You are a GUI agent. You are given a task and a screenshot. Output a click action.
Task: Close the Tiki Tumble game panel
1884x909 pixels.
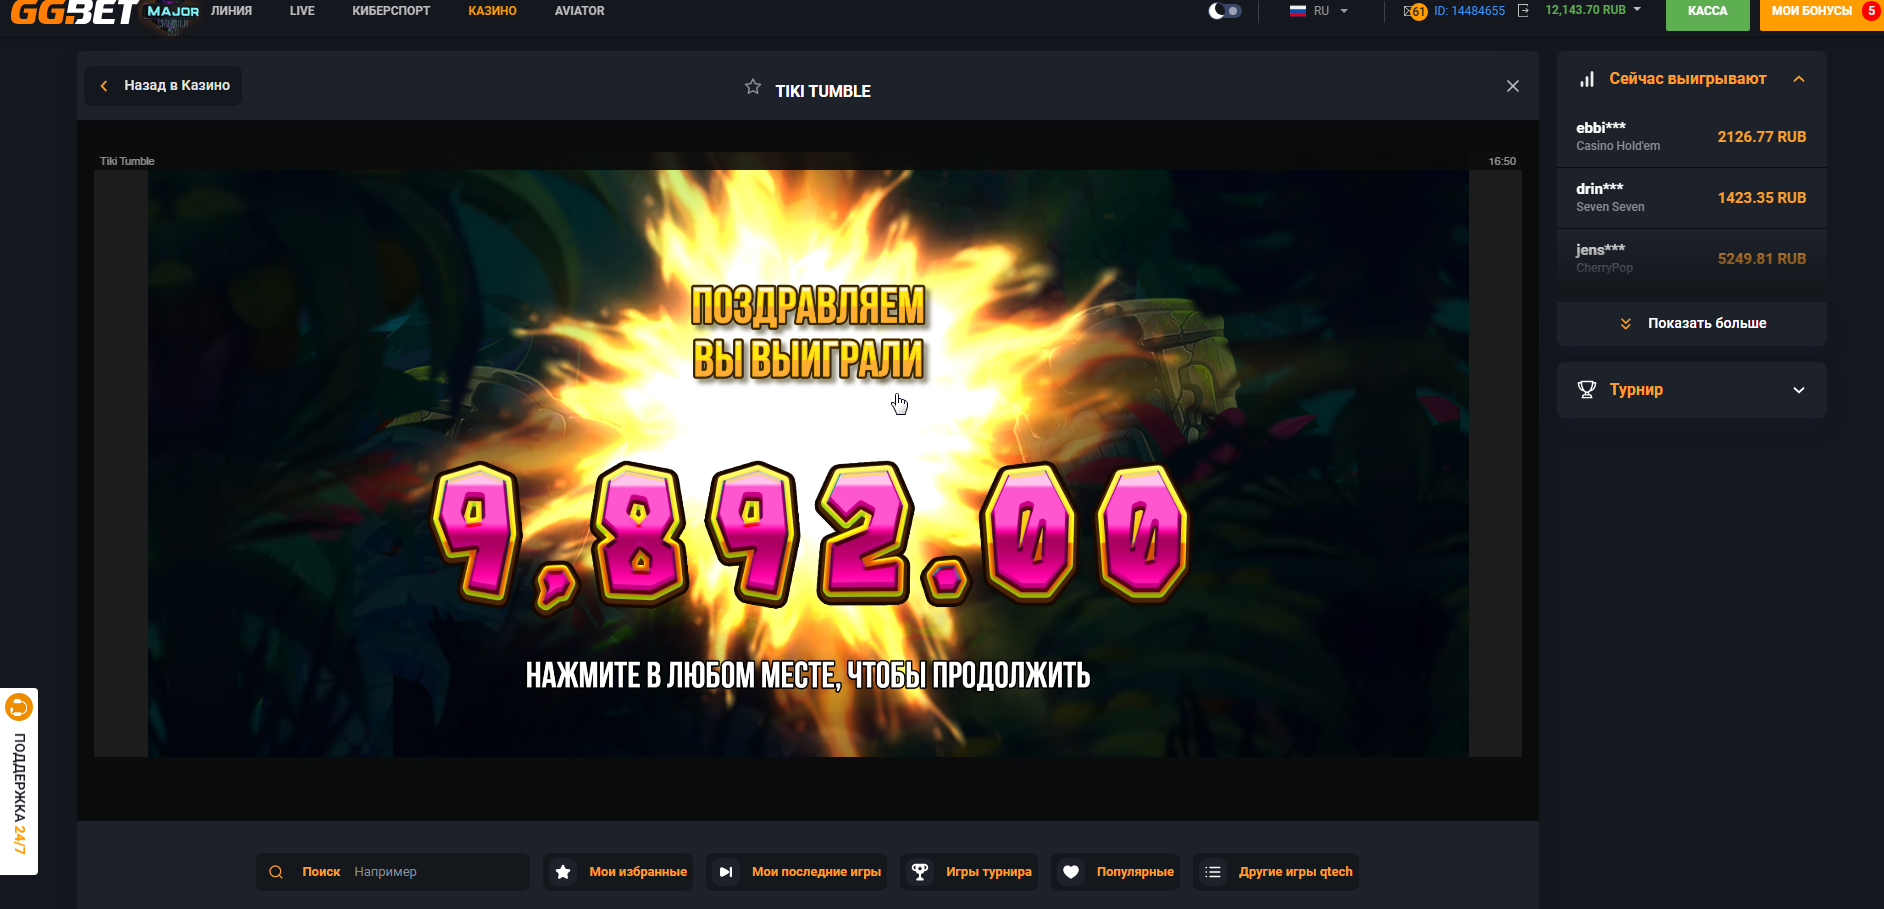[1513, 86]
